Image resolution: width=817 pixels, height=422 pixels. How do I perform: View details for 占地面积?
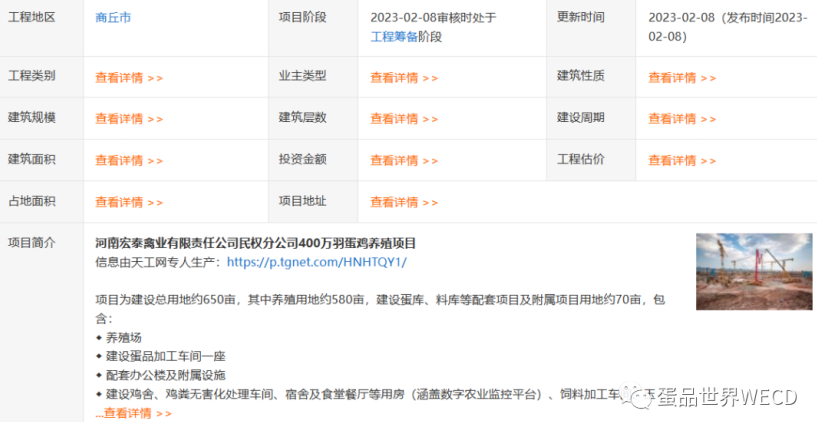click(128, 202)
